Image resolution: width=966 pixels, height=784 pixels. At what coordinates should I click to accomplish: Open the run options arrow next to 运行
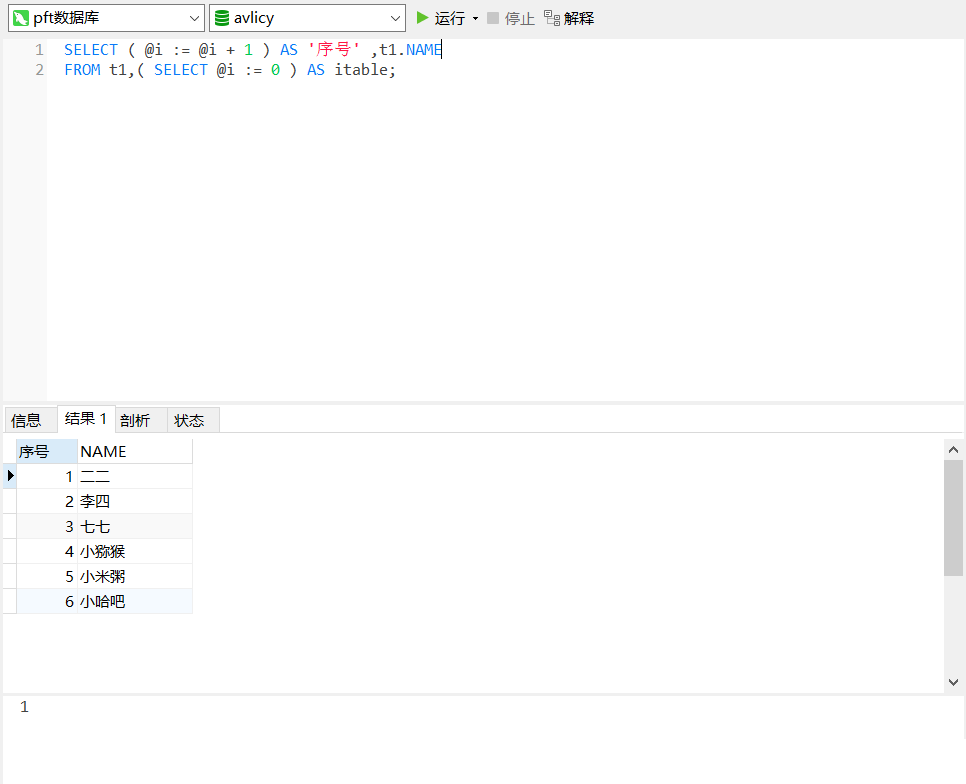[475, 17]
